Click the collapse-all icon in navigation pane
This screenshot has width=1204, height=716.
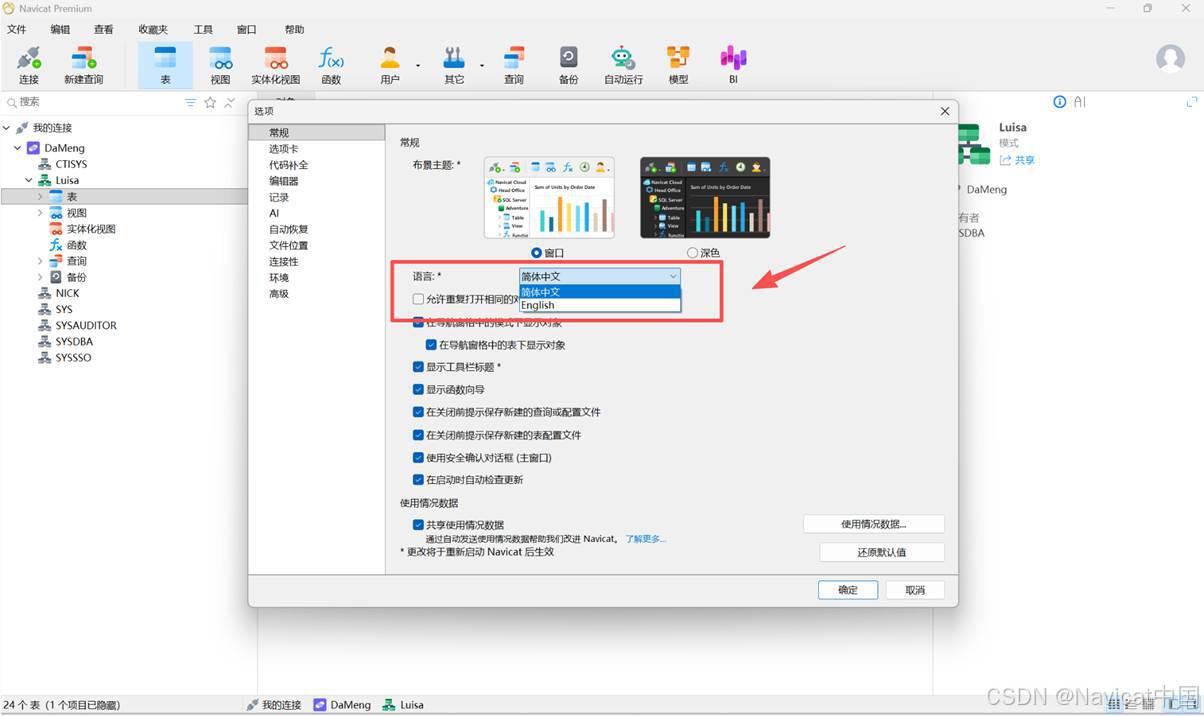click(230, 102)
